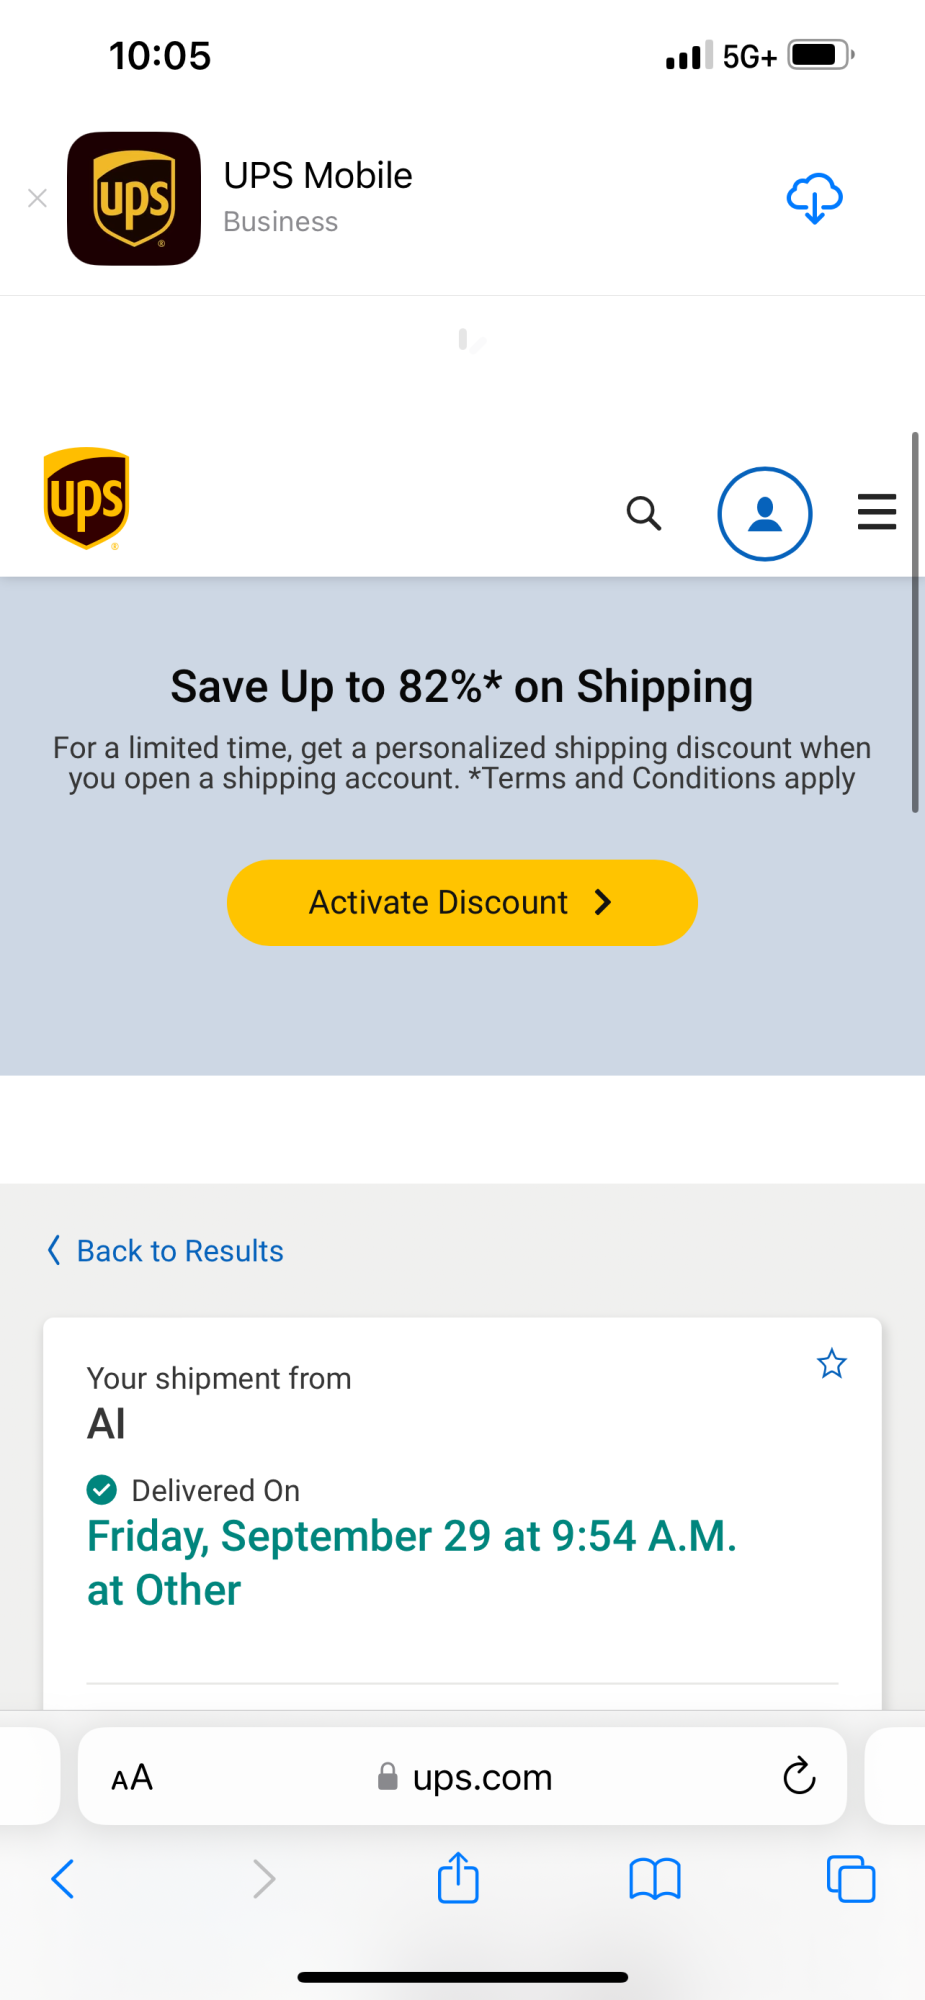Screen dimensions: 925x2000
Task: Click the page scrollbar on right edge
Action: (x=914, y=622)
